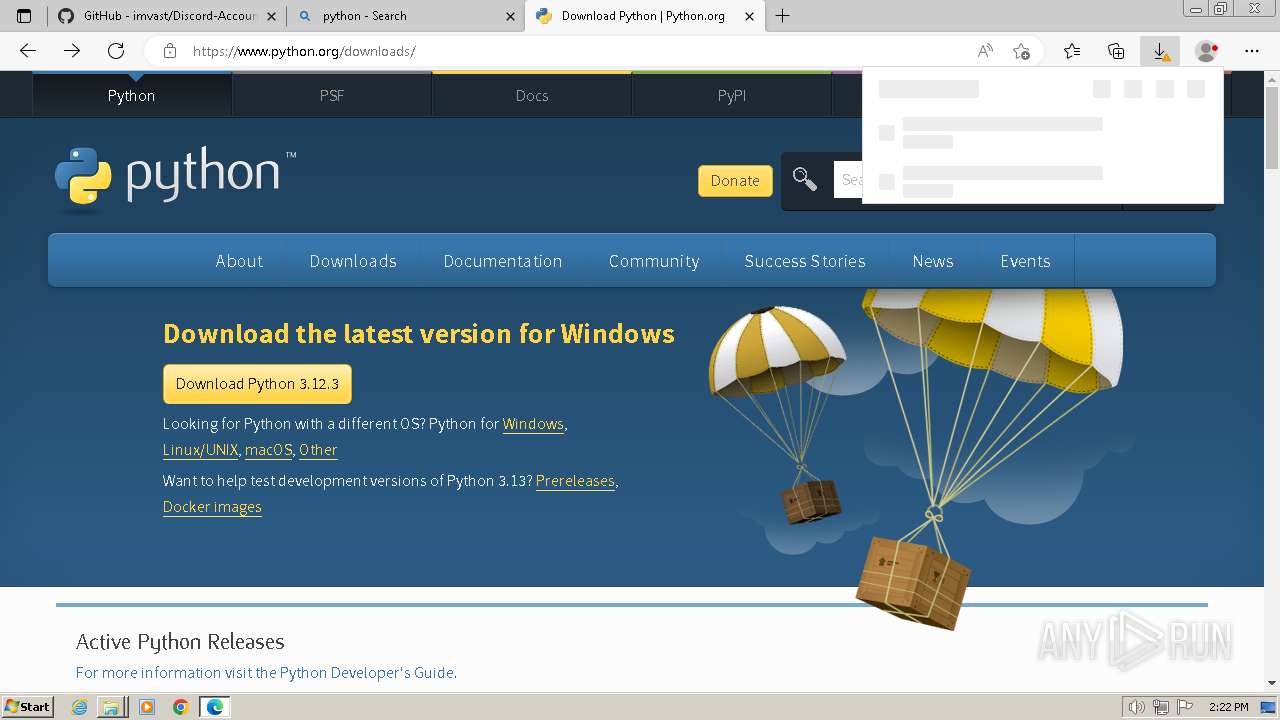Open a new browser tab

point(782,16)
